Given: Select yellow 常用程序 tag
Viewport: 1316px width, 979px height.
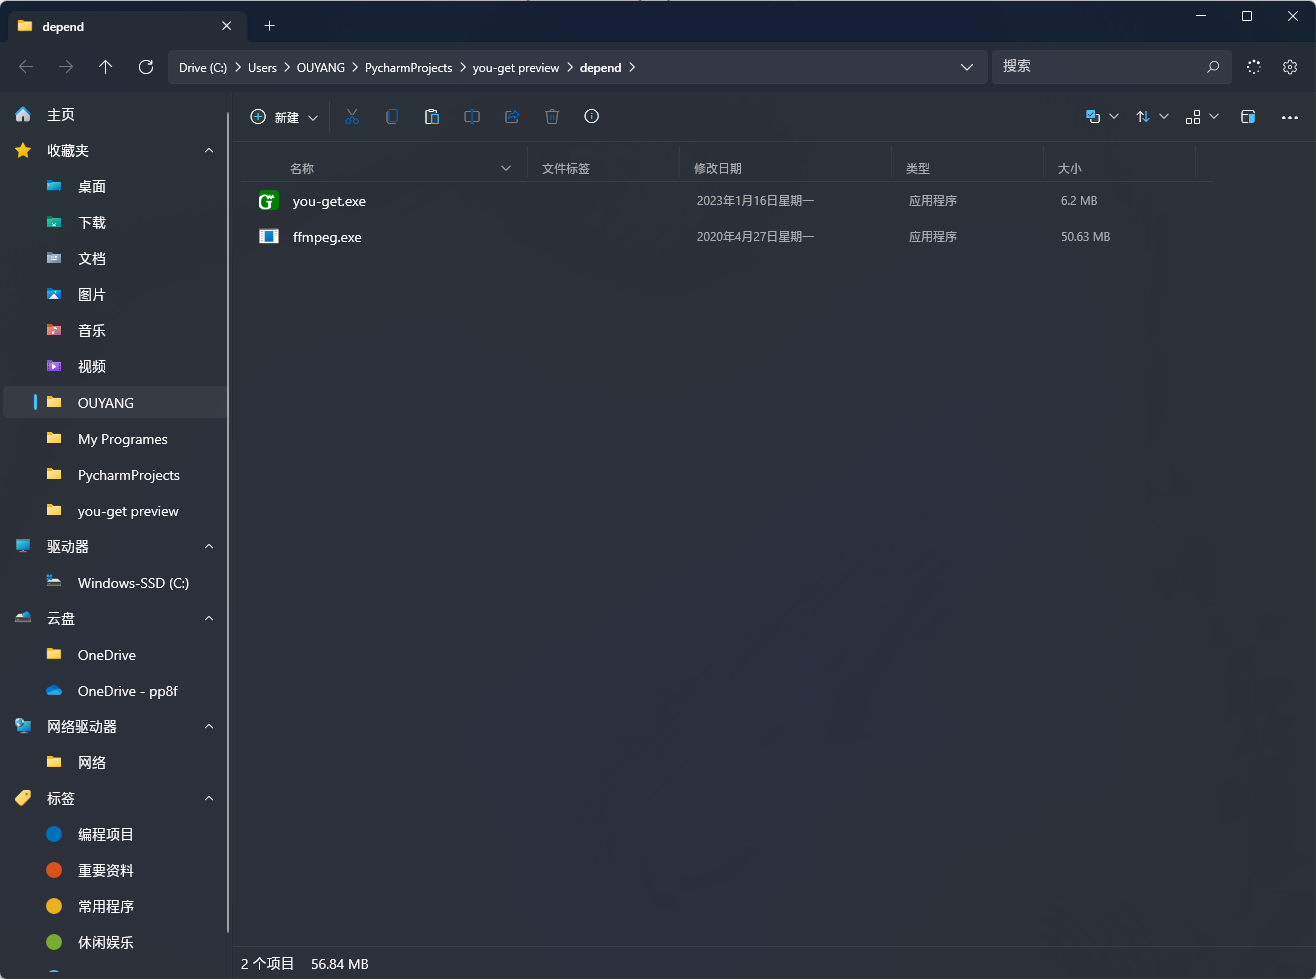Looking at the screenshot, I should (x=116, y=907).
